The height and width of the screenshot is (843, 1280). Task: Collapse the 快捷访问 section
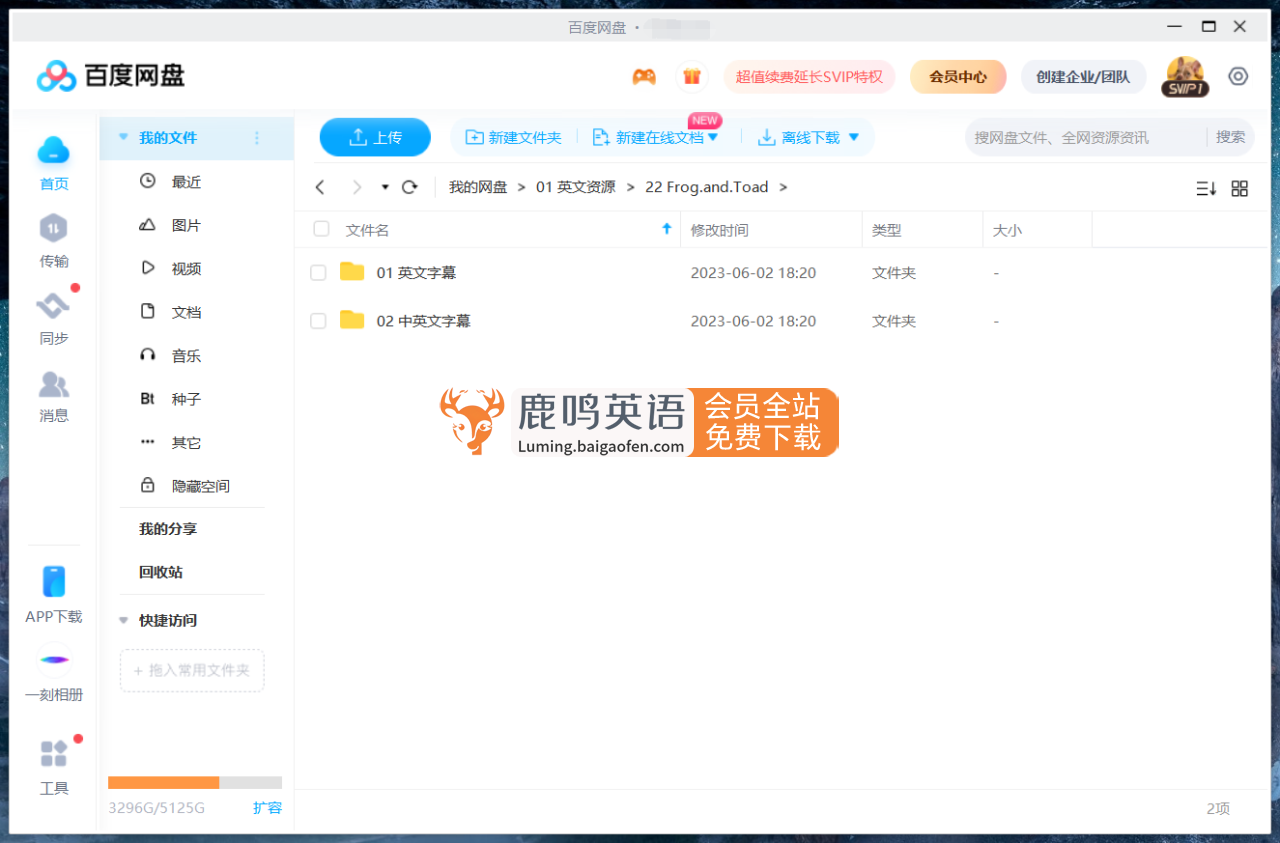(123, 620)
